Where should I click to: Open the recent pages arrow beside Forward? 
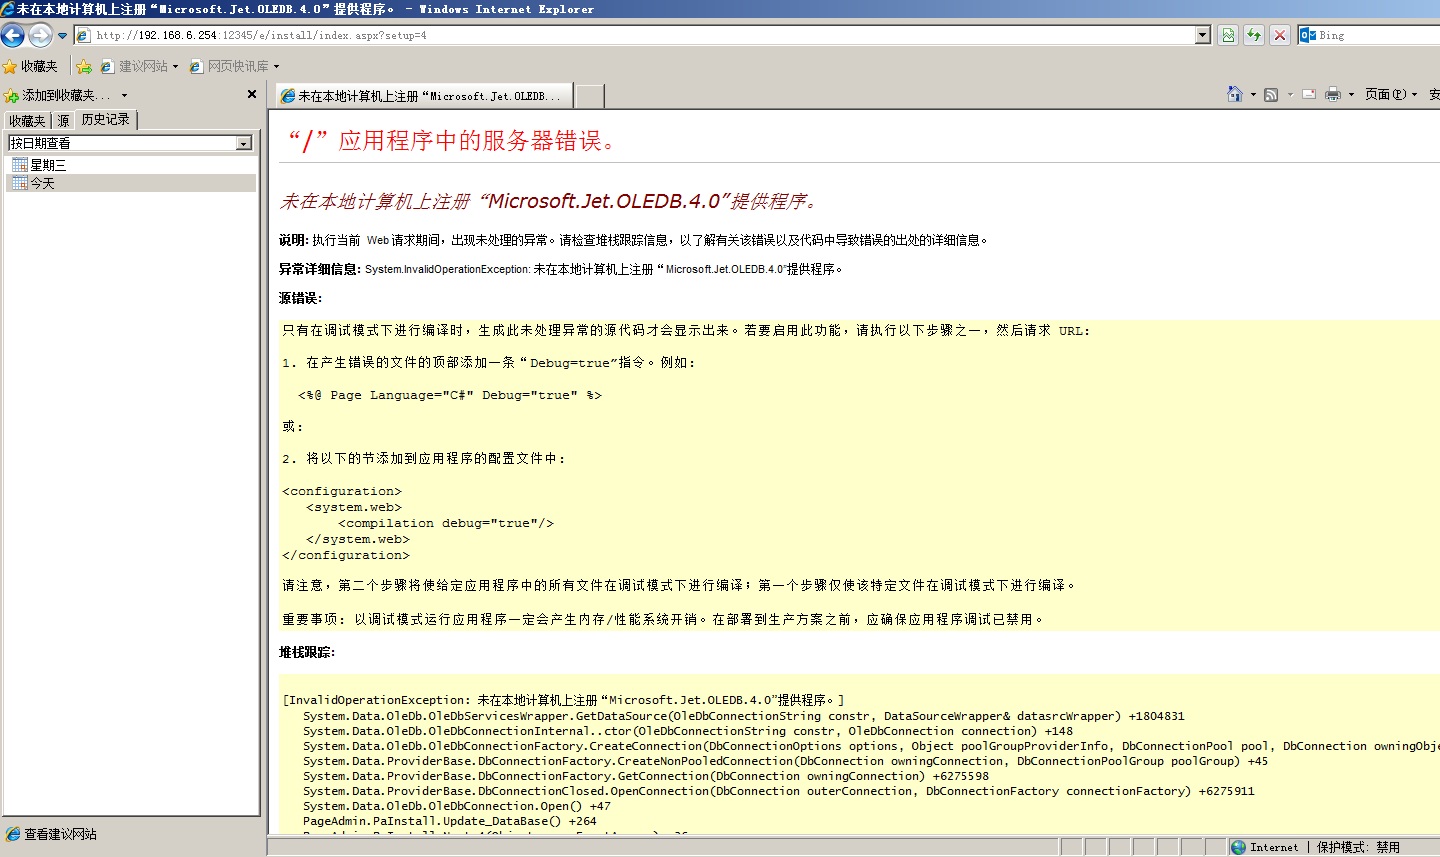coord(62,36)
